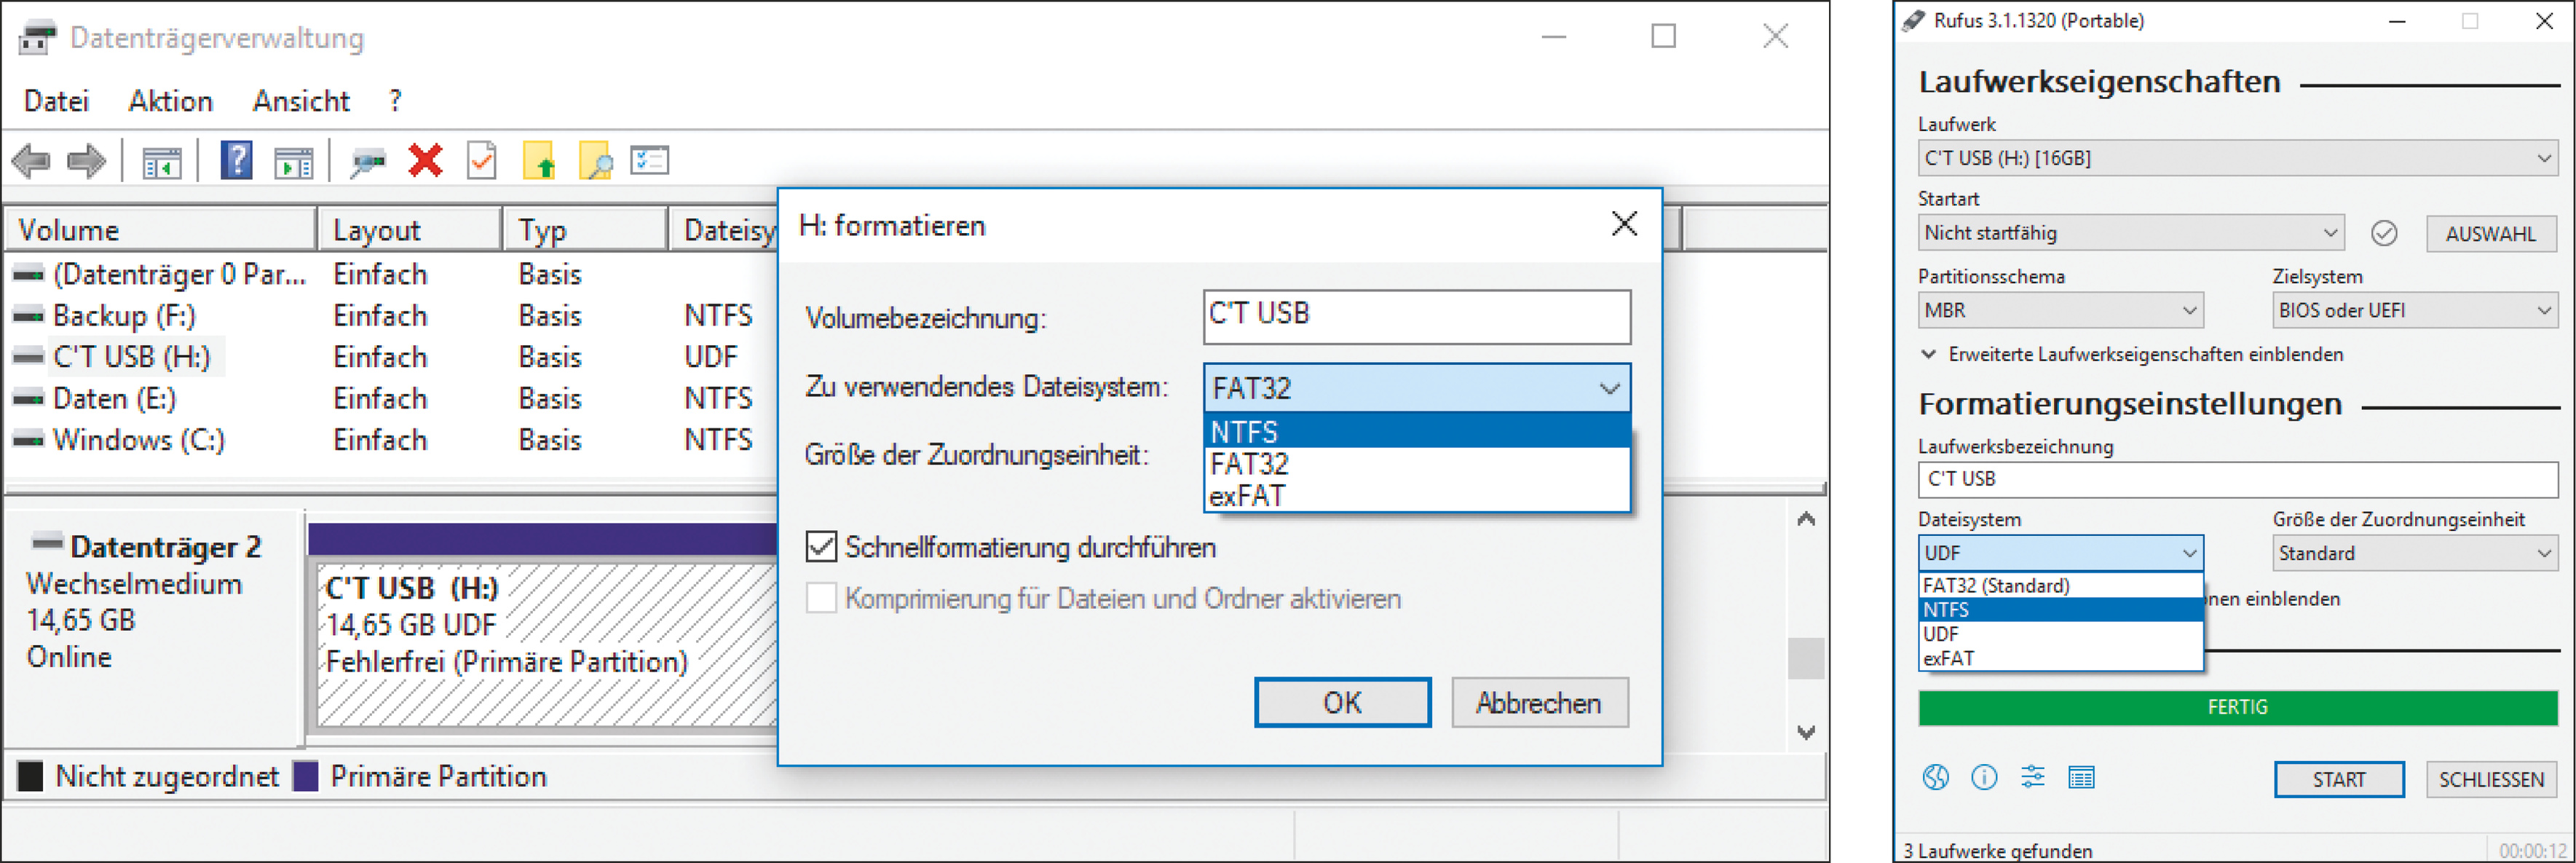Click the green FERTIG progress bar

(2237, 707)
